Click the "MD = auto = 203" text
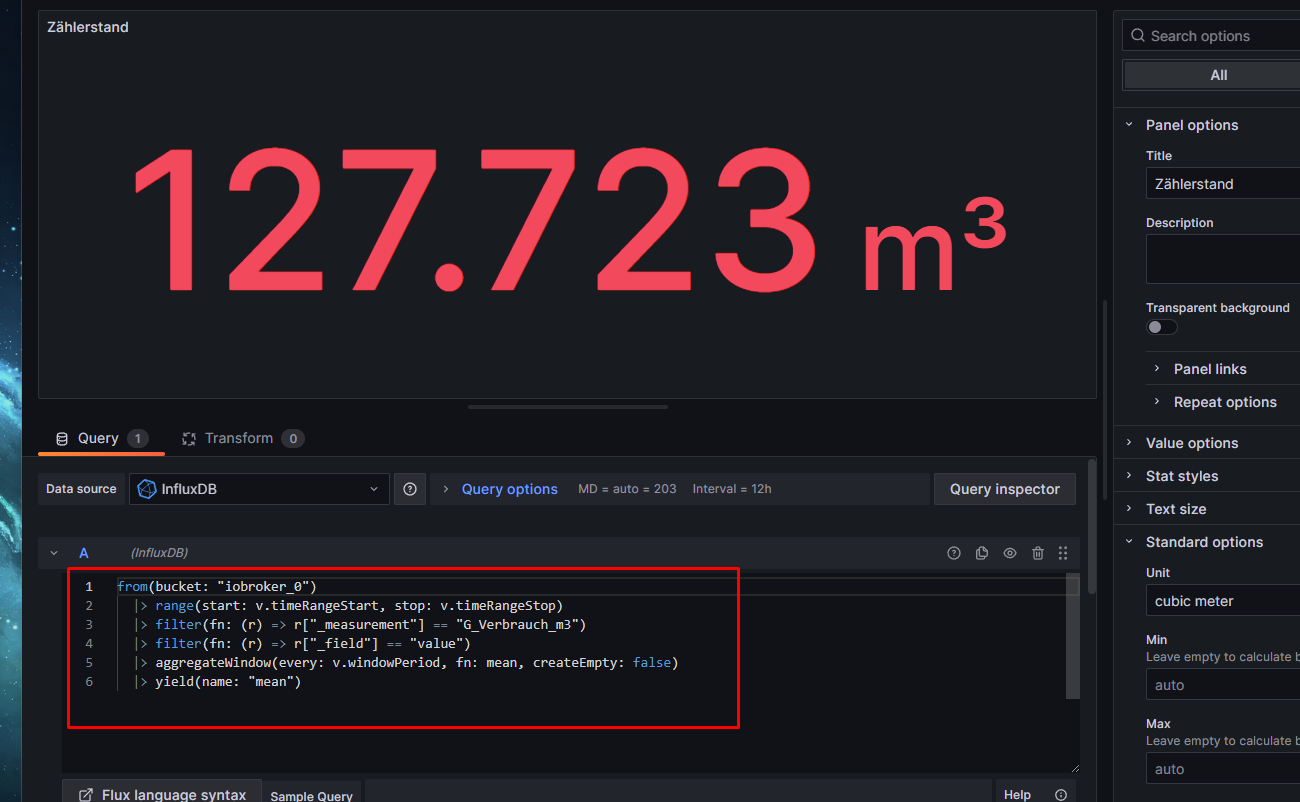The width and height of the screenshot is (1300, 802). pos(627,489)
